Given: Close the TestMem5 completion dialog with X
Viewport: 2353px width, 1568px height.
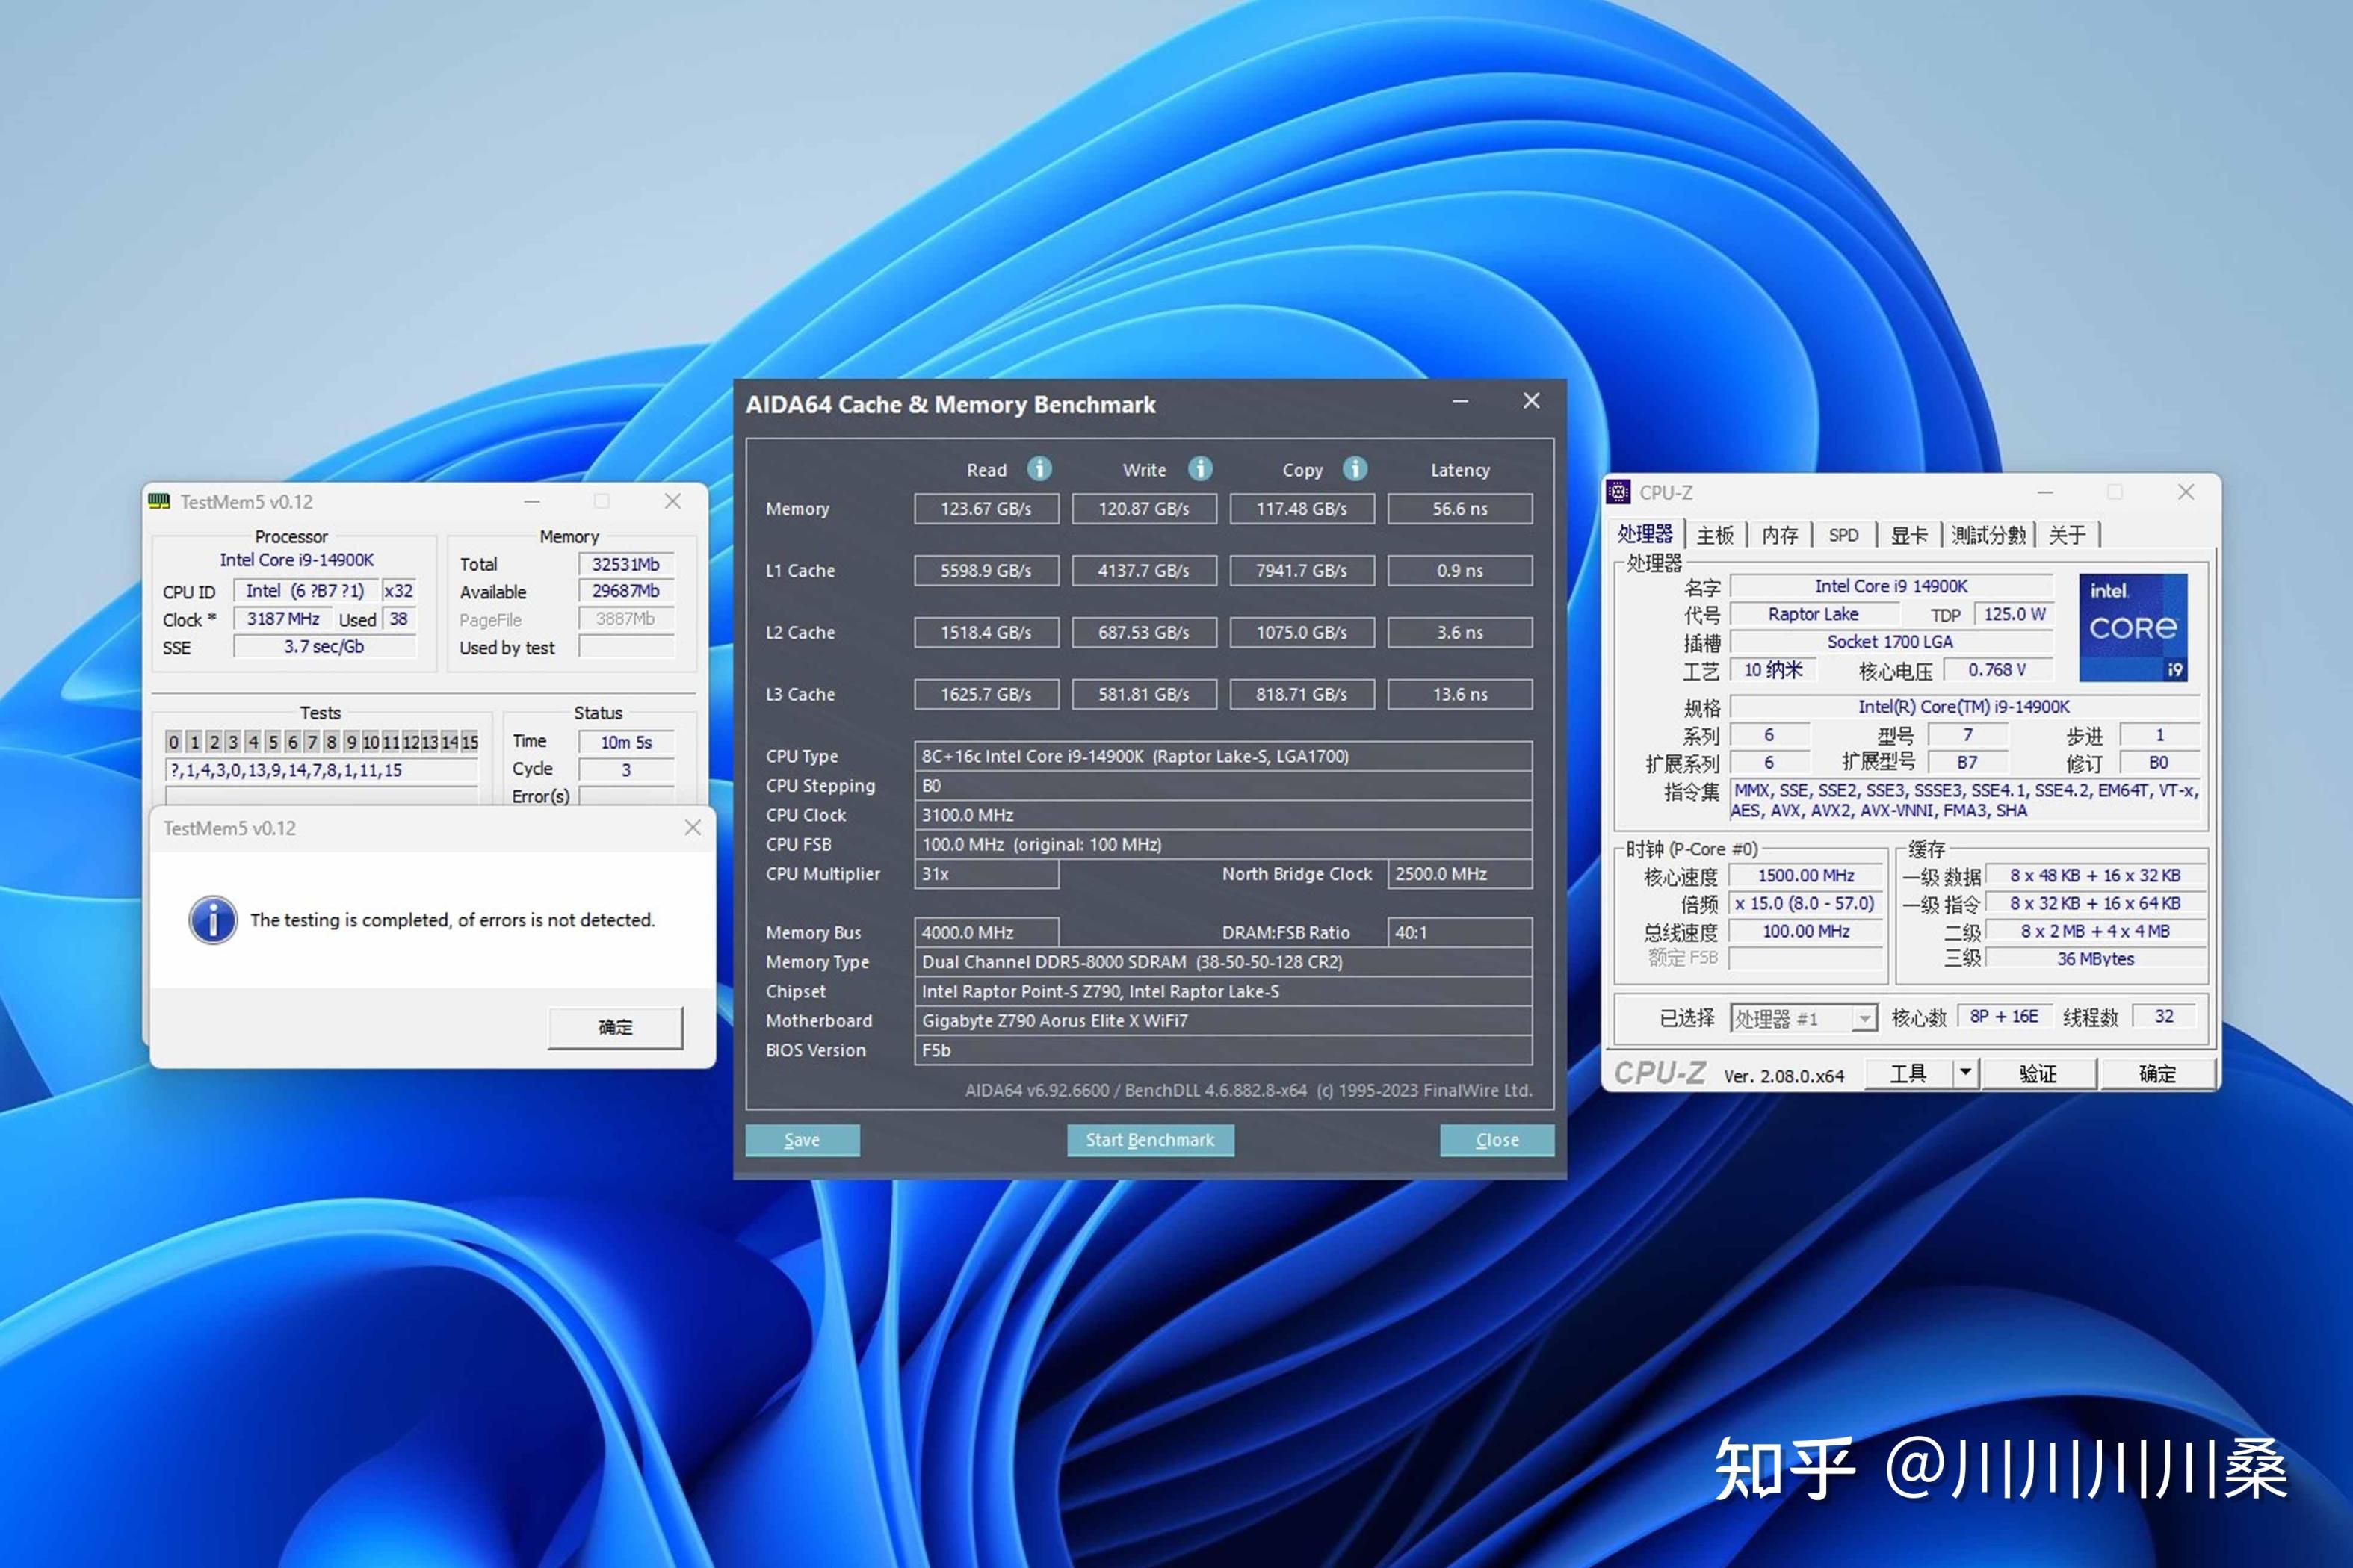Looking at the screenshot, I should tap(692, 828).
